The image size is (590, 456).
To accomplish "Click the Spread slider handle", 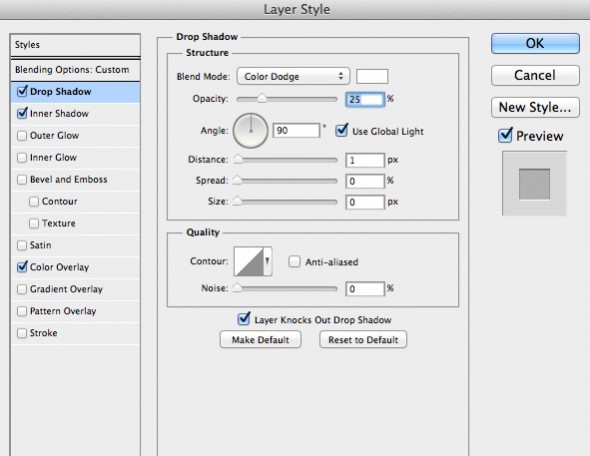I will pyautogui.click(x=237, y=181).
